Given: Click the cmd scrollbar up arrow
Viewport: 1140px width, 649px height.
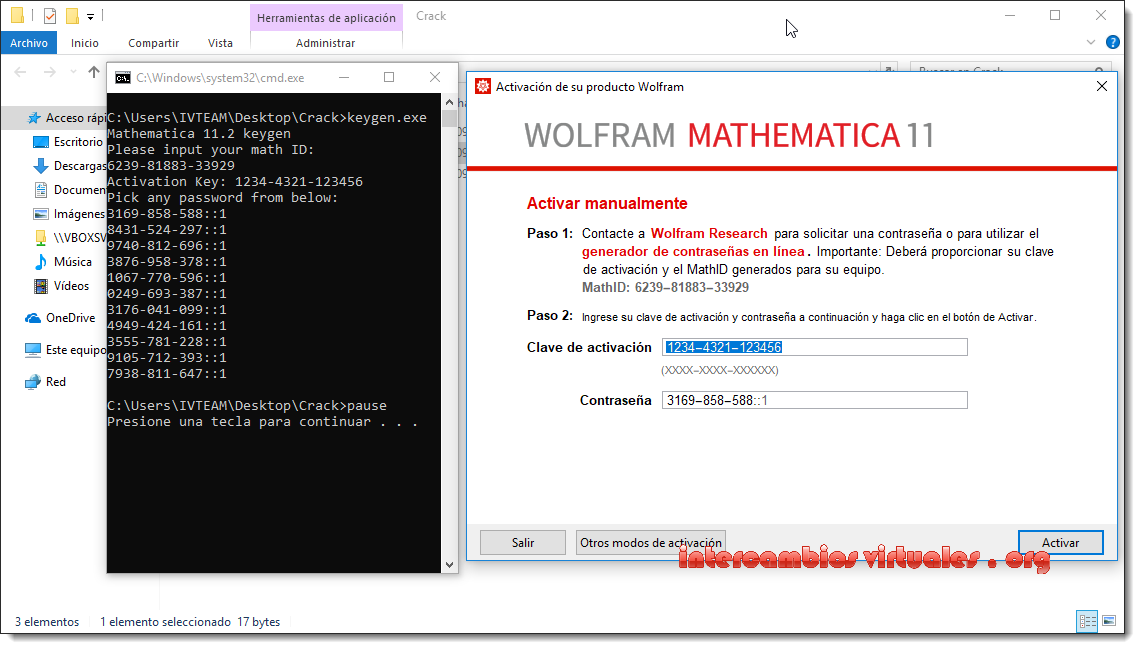Looking at the screenshot, I should tap(449, 102).
